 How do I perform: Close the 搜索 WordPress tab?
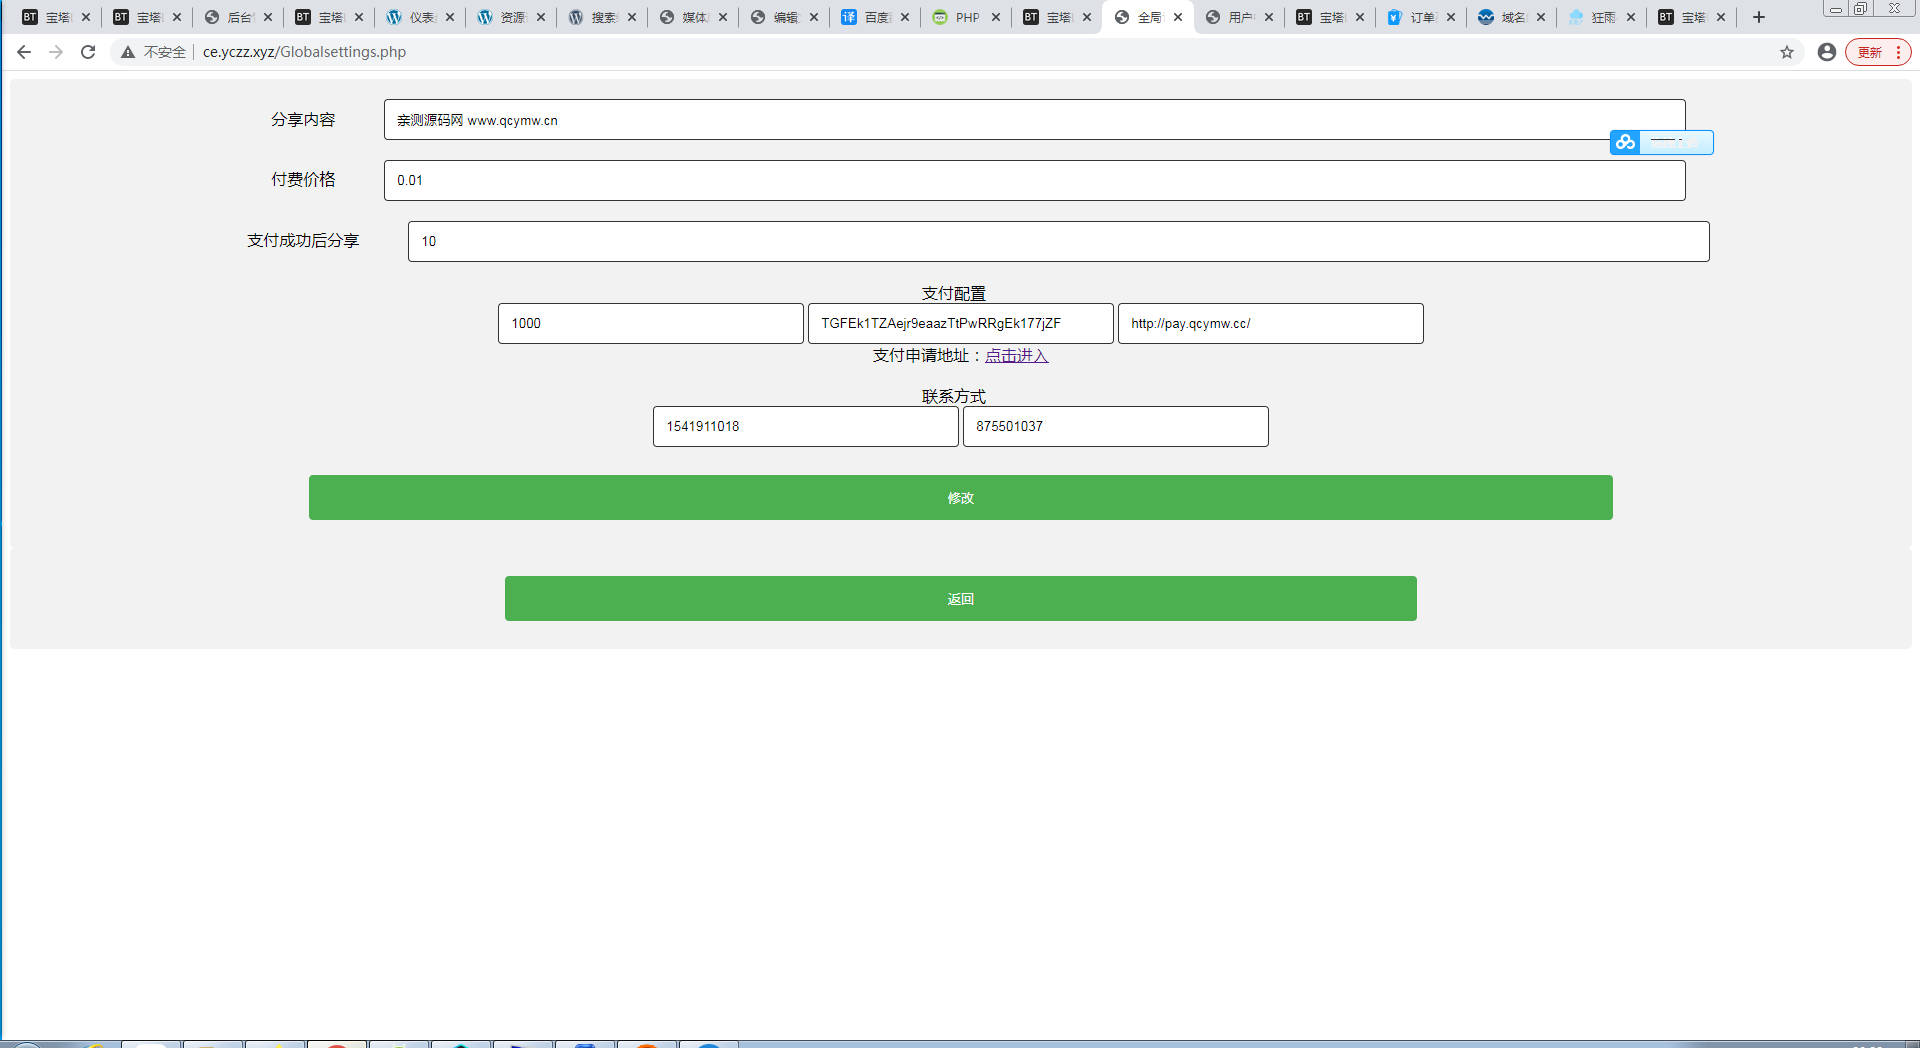(632, 17)
